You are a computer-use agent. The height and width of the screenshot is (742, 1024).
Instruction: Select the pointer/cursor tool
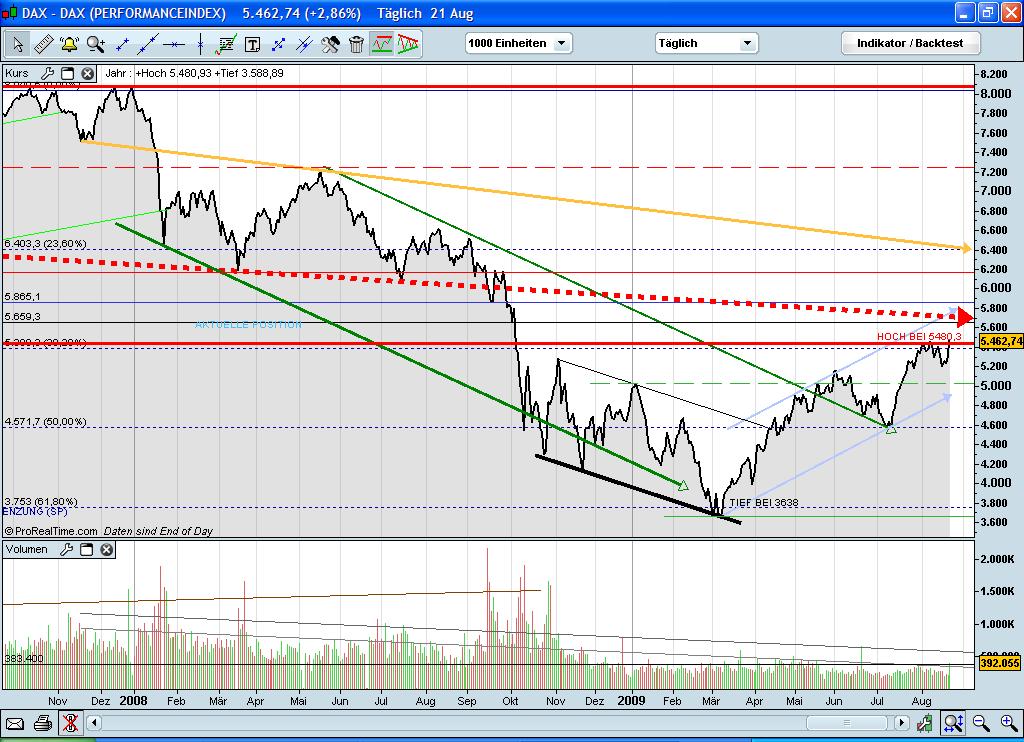[x=16, y=44]
